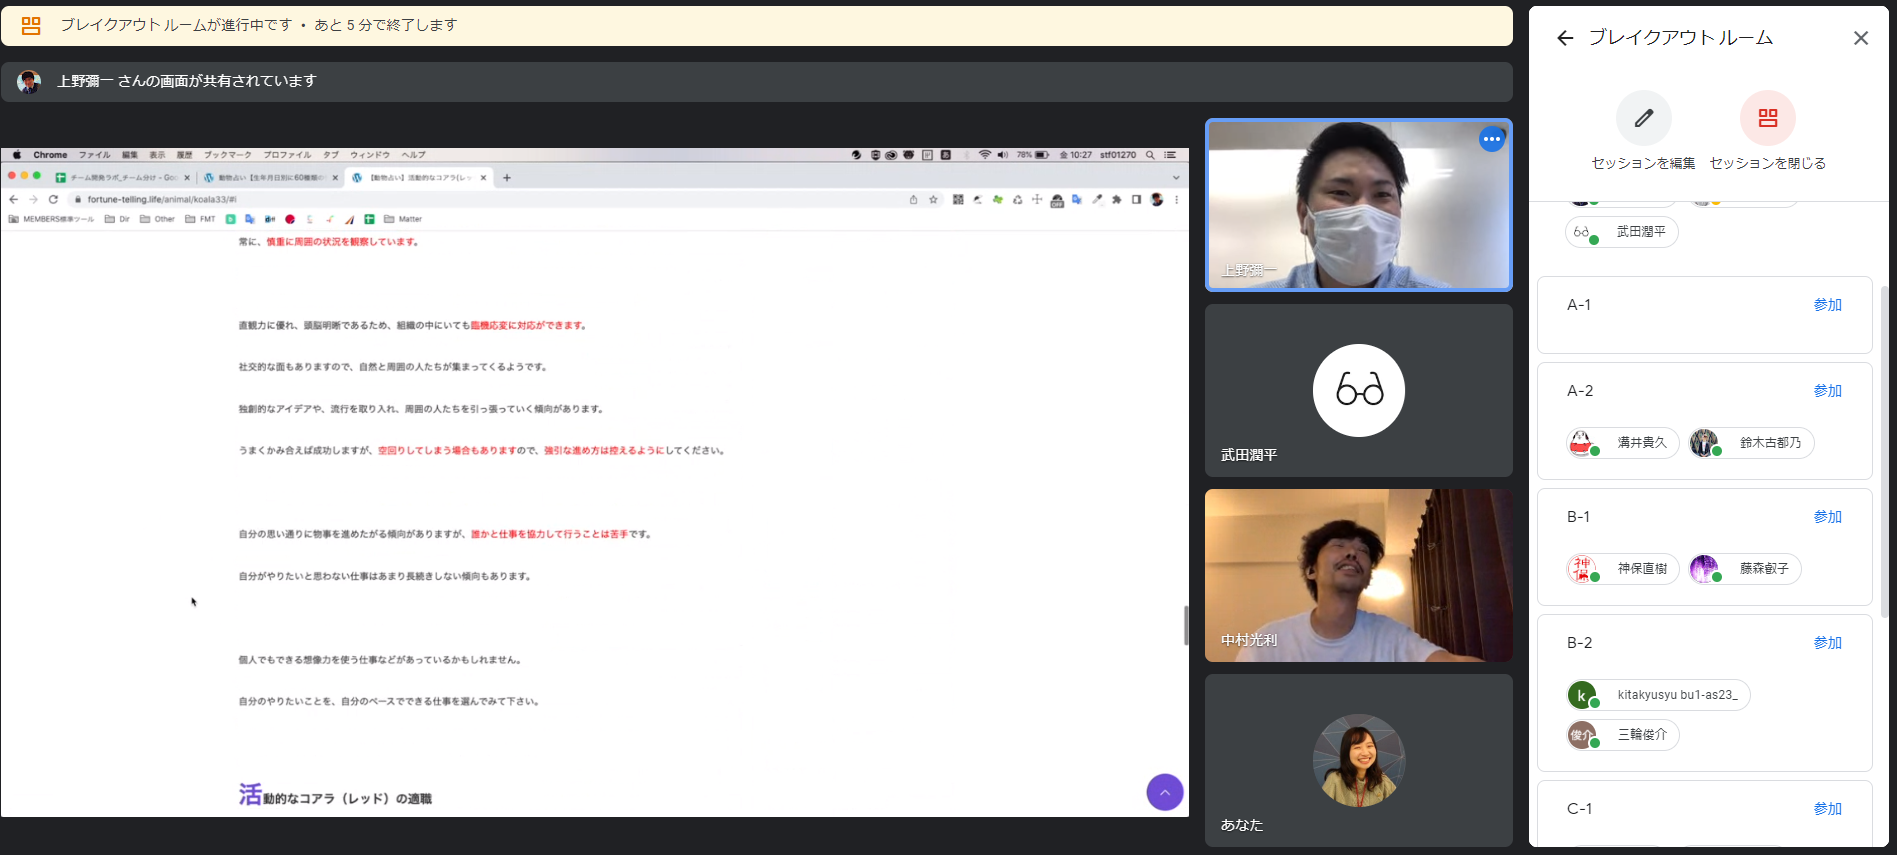Click the back arrow in breakout rooms panel

(x=1565, y=38)
